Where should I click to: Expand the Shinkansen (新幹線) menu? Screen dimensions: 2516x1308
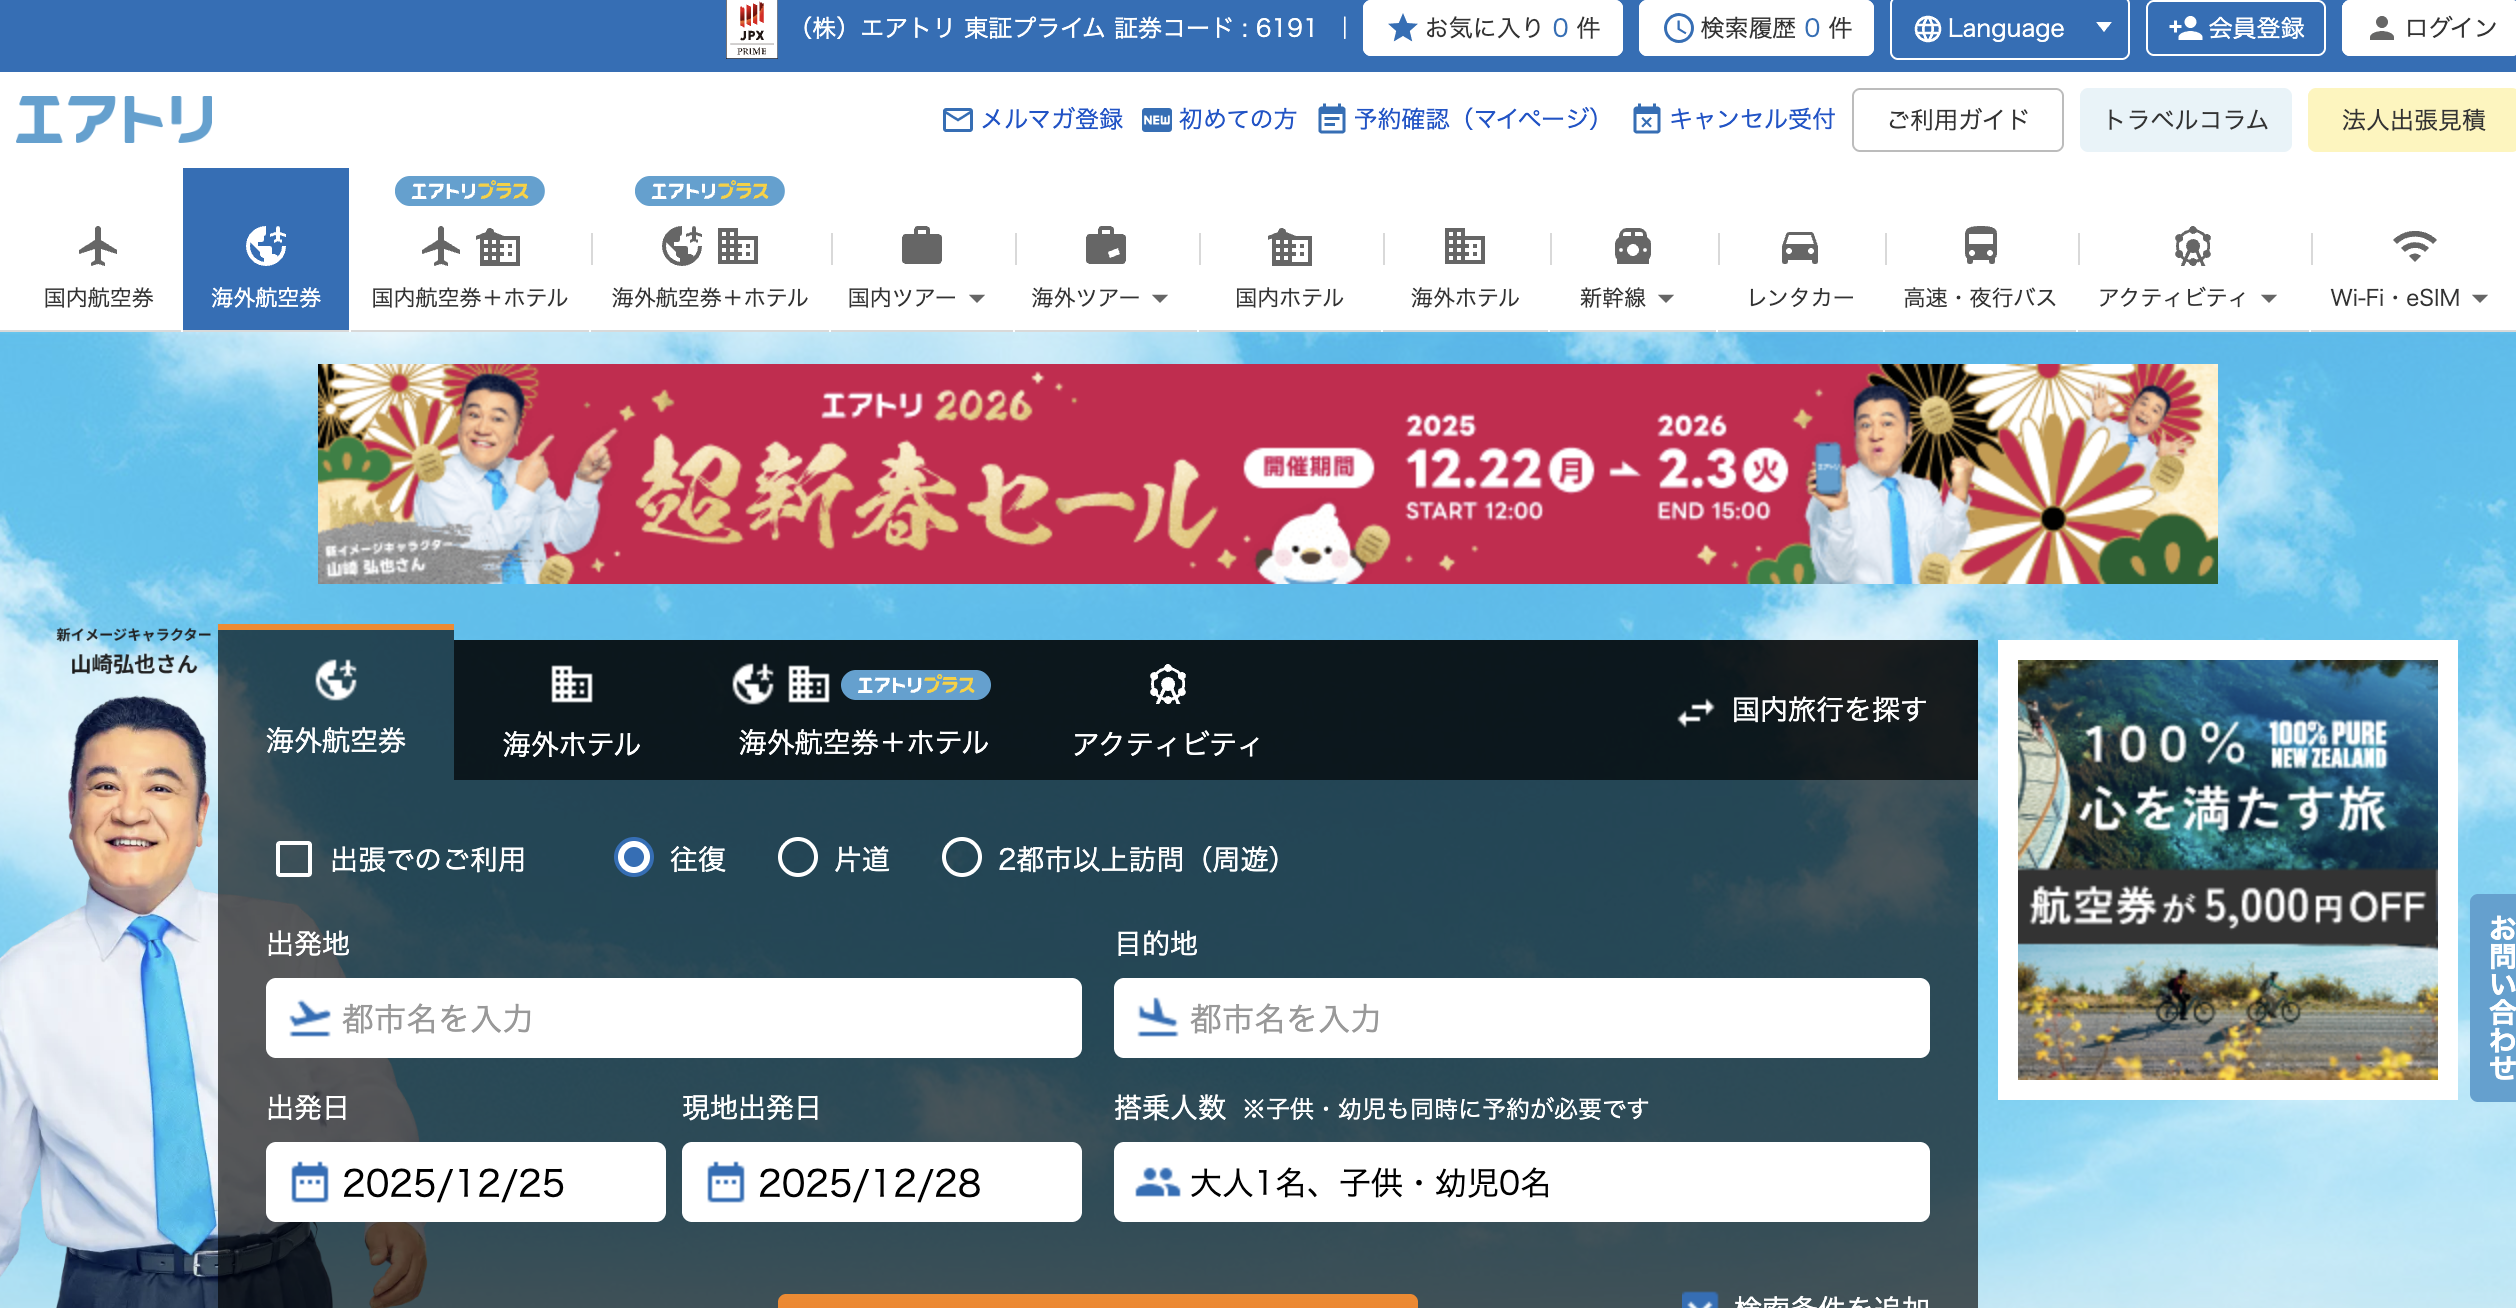[x=1626, y=298]
